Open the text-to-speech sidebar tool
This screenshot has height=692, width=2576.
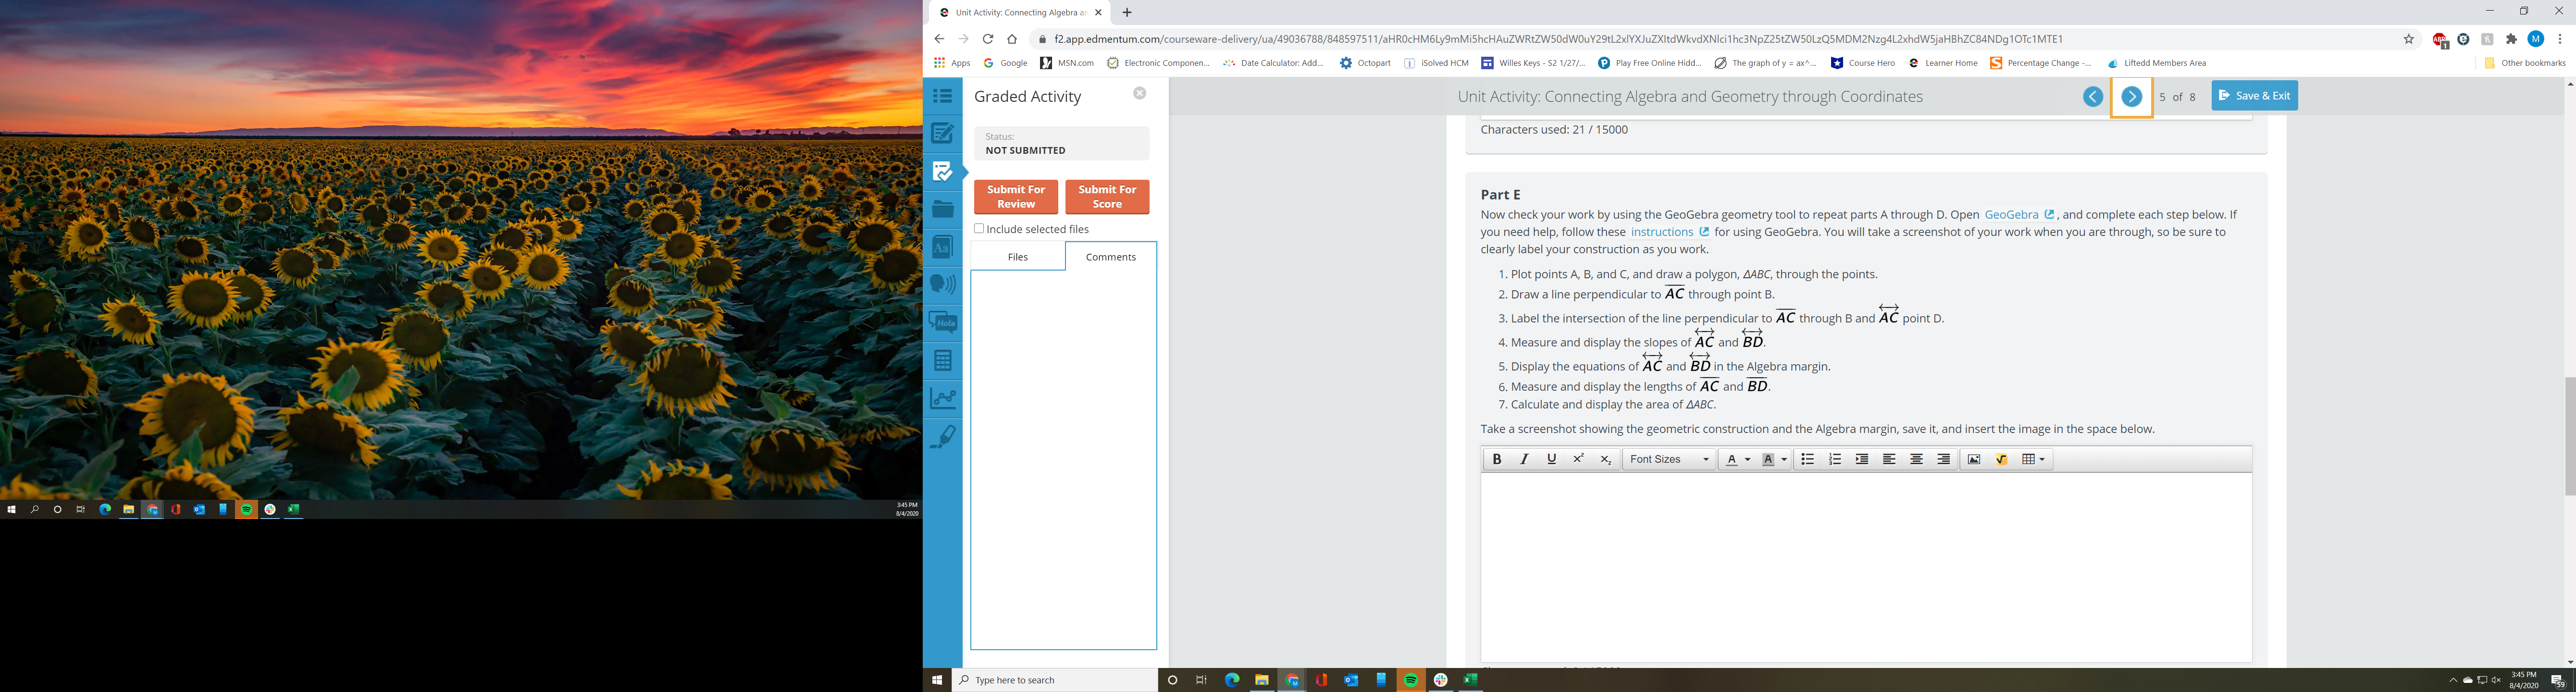coord(942,284)
